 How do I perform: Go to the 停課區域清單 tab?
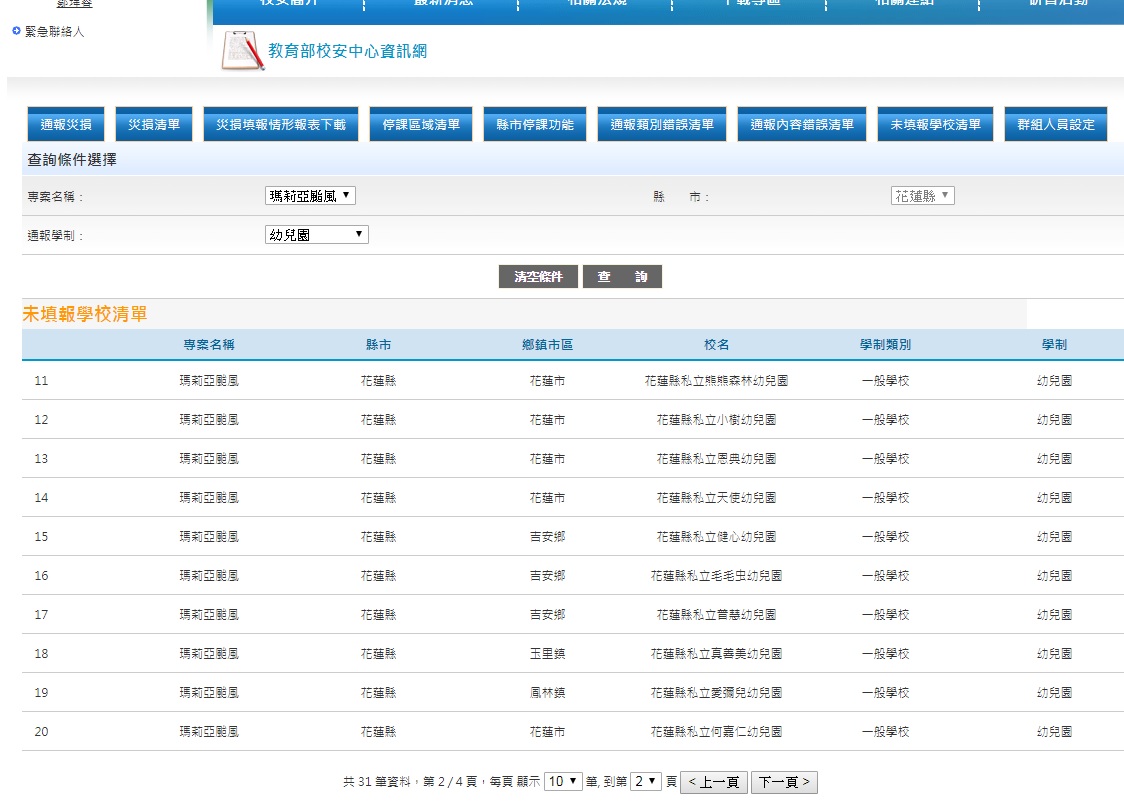point(421,125)
